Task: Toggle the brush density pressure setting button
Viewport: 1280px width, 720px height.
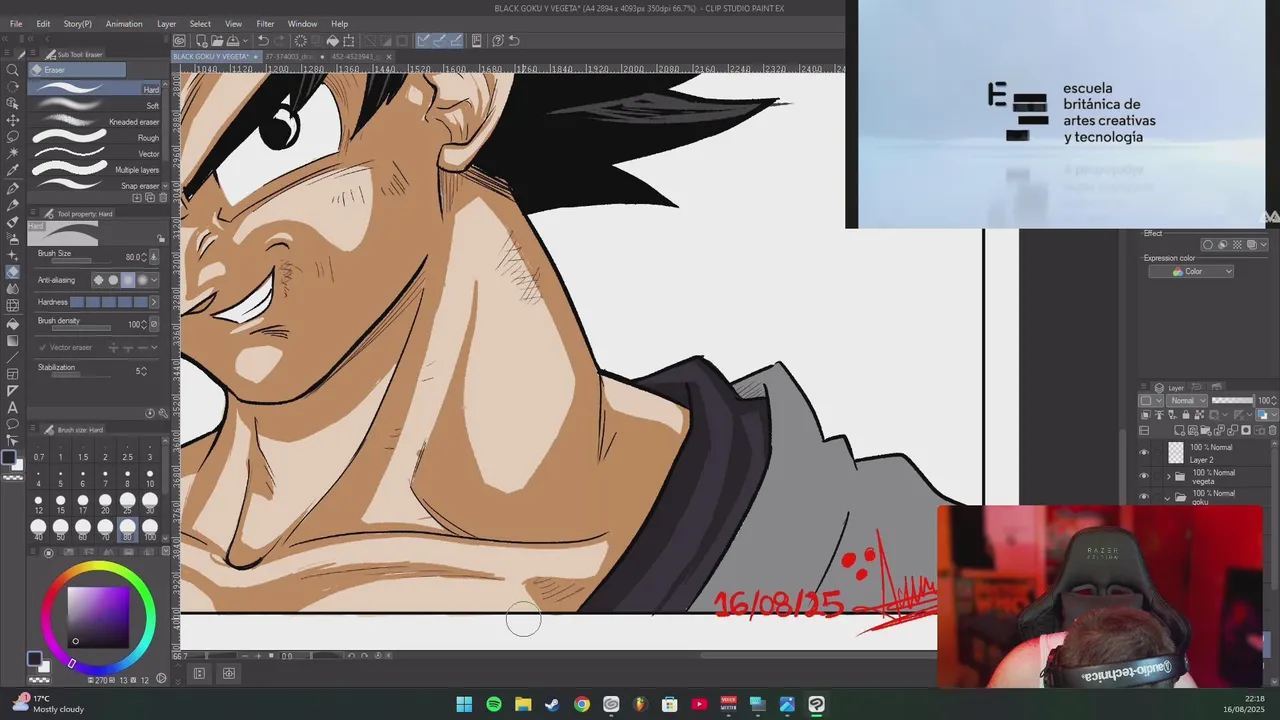Action: pyautogui.click(x=153, y=324)
